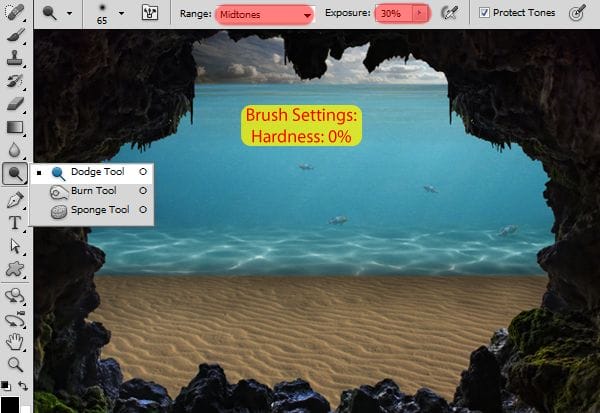Select the Clone Stamp tool
Viewport: 600px width, 413px height.
(14, 58)
